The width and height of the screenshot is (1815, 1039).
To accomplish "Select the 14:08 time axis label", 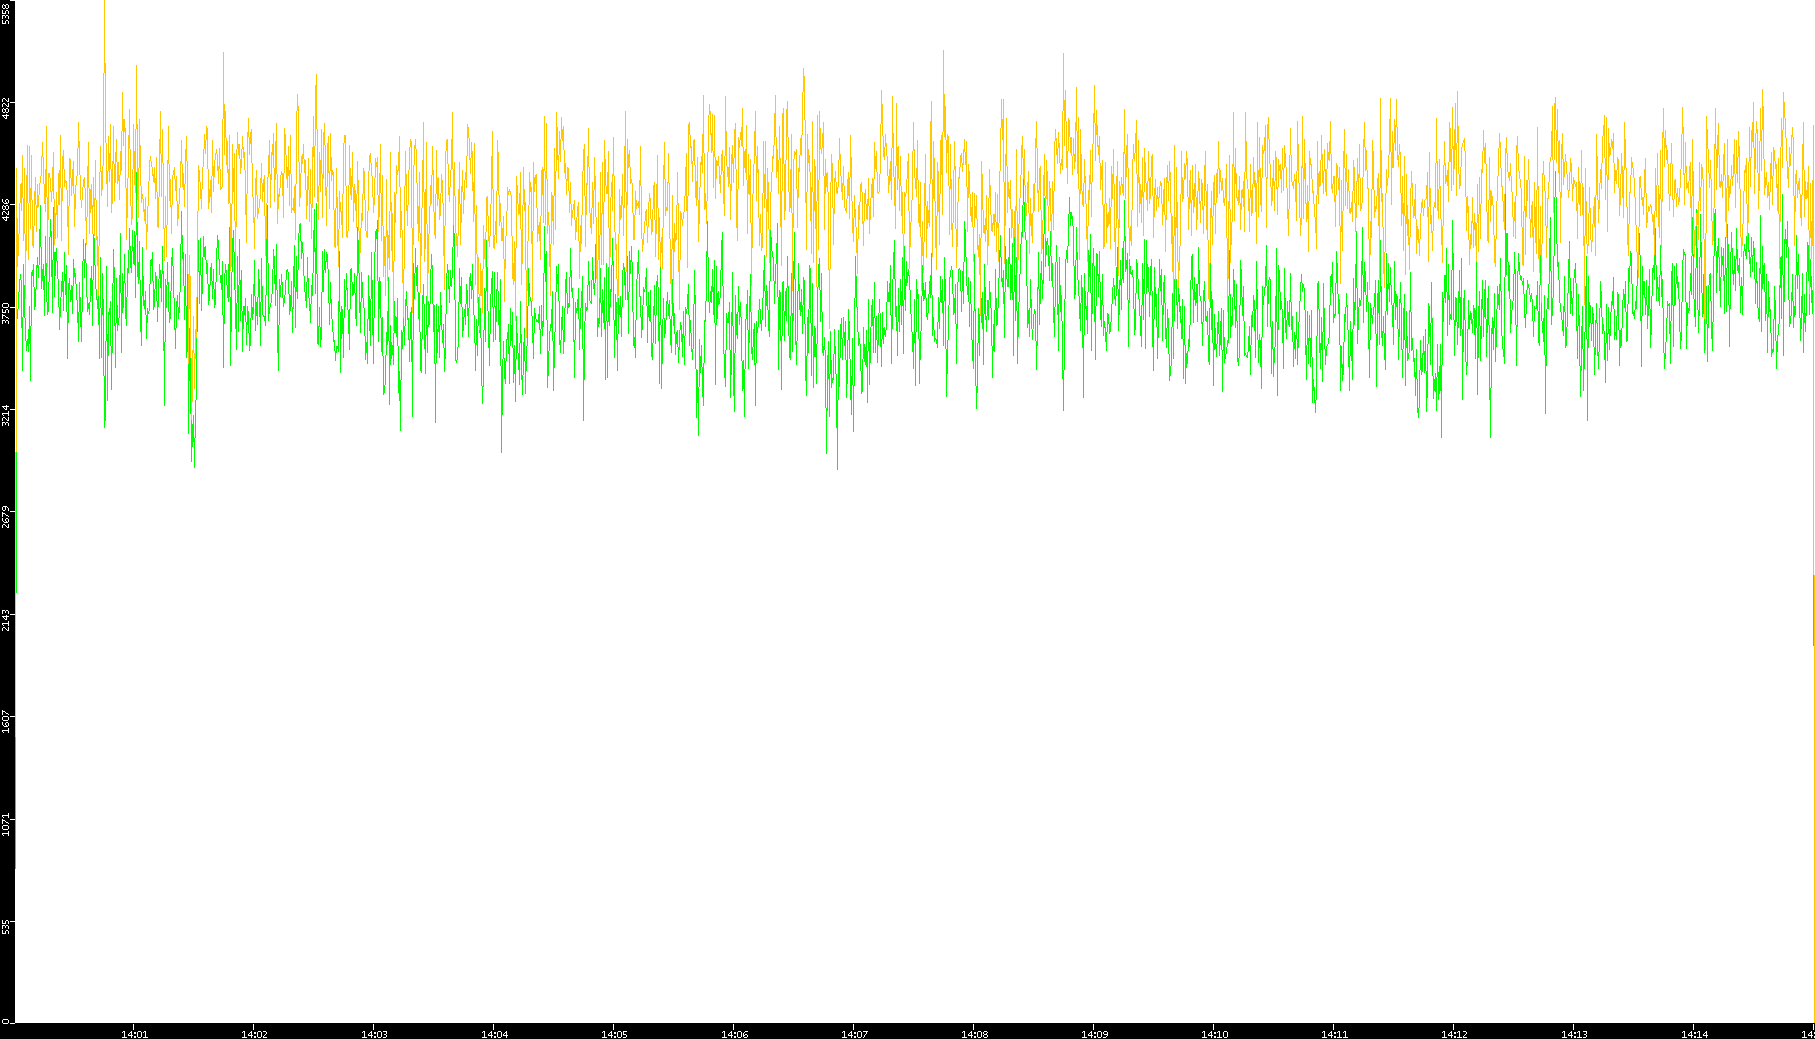I will point(974,1034).
